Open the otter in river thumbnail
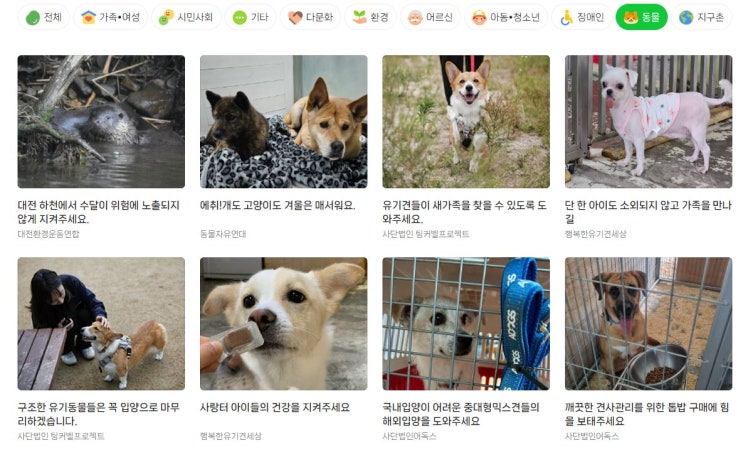This screenshot has width=743, height=460. click(101, 122)
